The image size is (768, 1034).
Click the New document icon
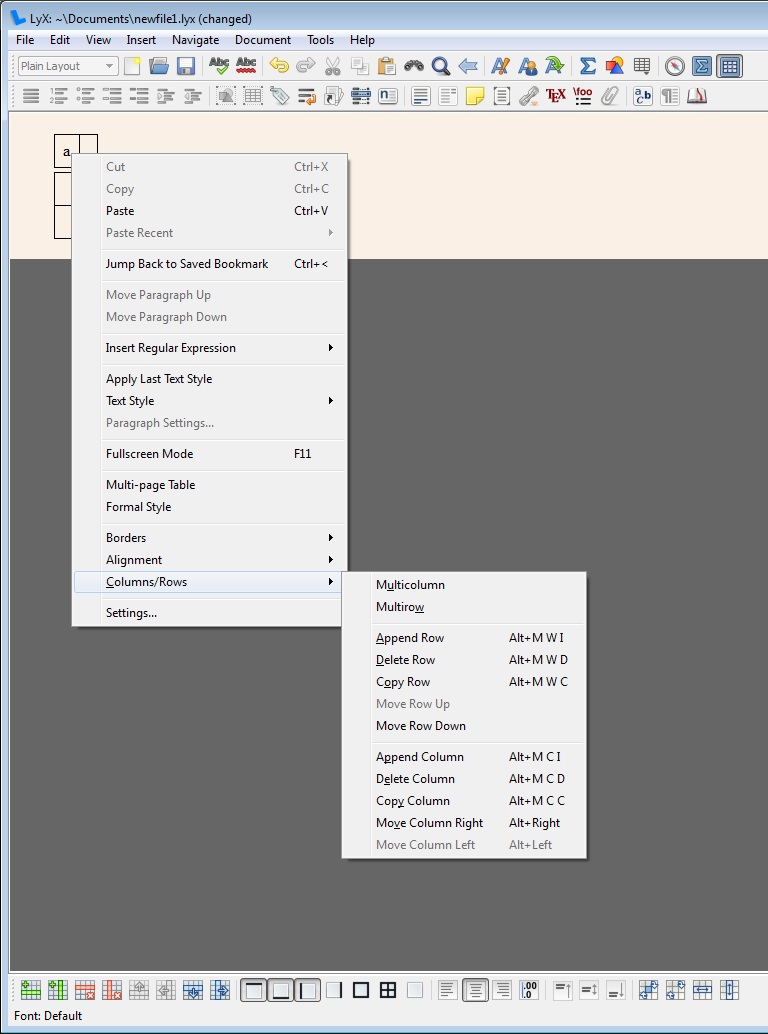pyautogui.click(x=133, y=66)
